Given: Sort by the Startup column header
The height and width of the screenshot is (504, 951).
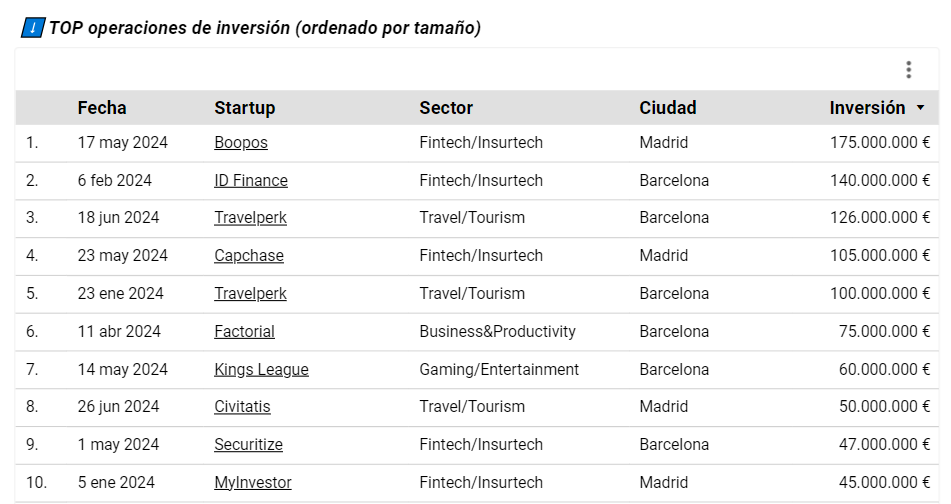Looking at the screenshot, I should (x=244, y=108).
